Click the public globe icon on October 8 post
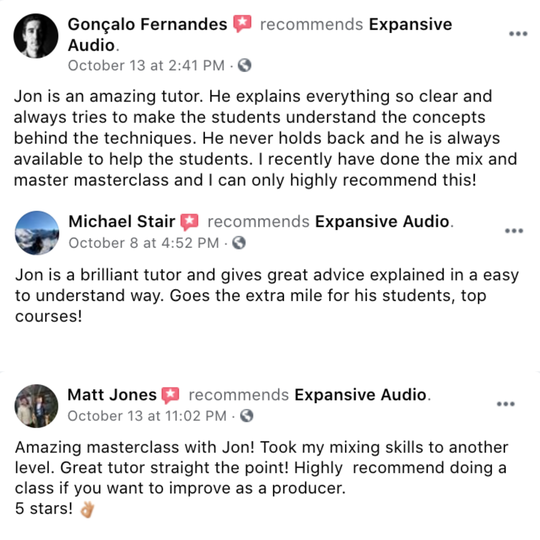The image size is (540, 540). (x=239, y=243)
